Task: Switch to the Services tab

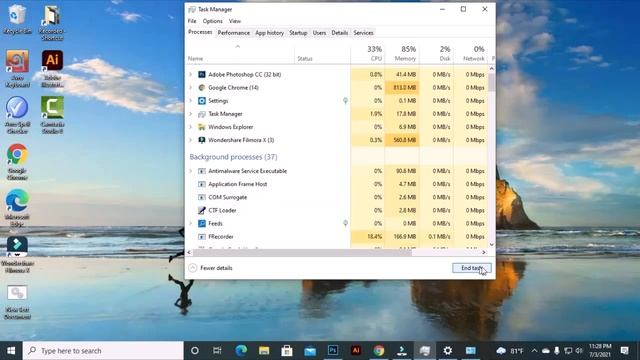Action: point(363,33)
